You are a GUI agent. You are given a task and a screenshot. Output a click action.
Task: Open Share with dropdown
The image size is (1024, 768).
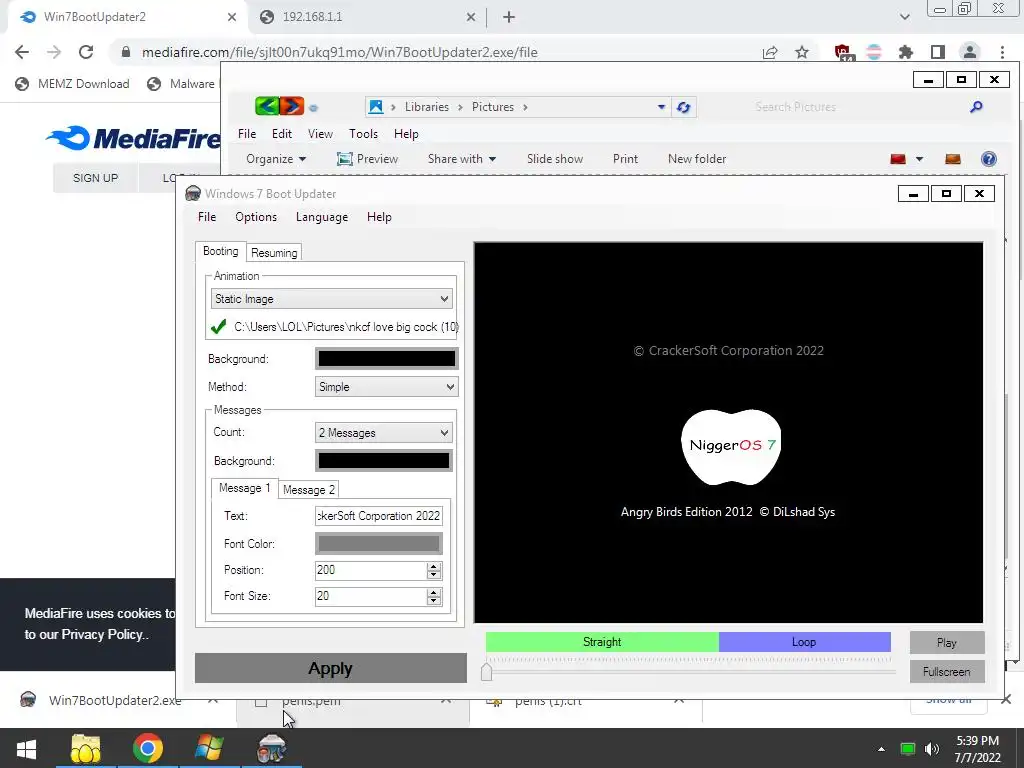click(462, 159)
